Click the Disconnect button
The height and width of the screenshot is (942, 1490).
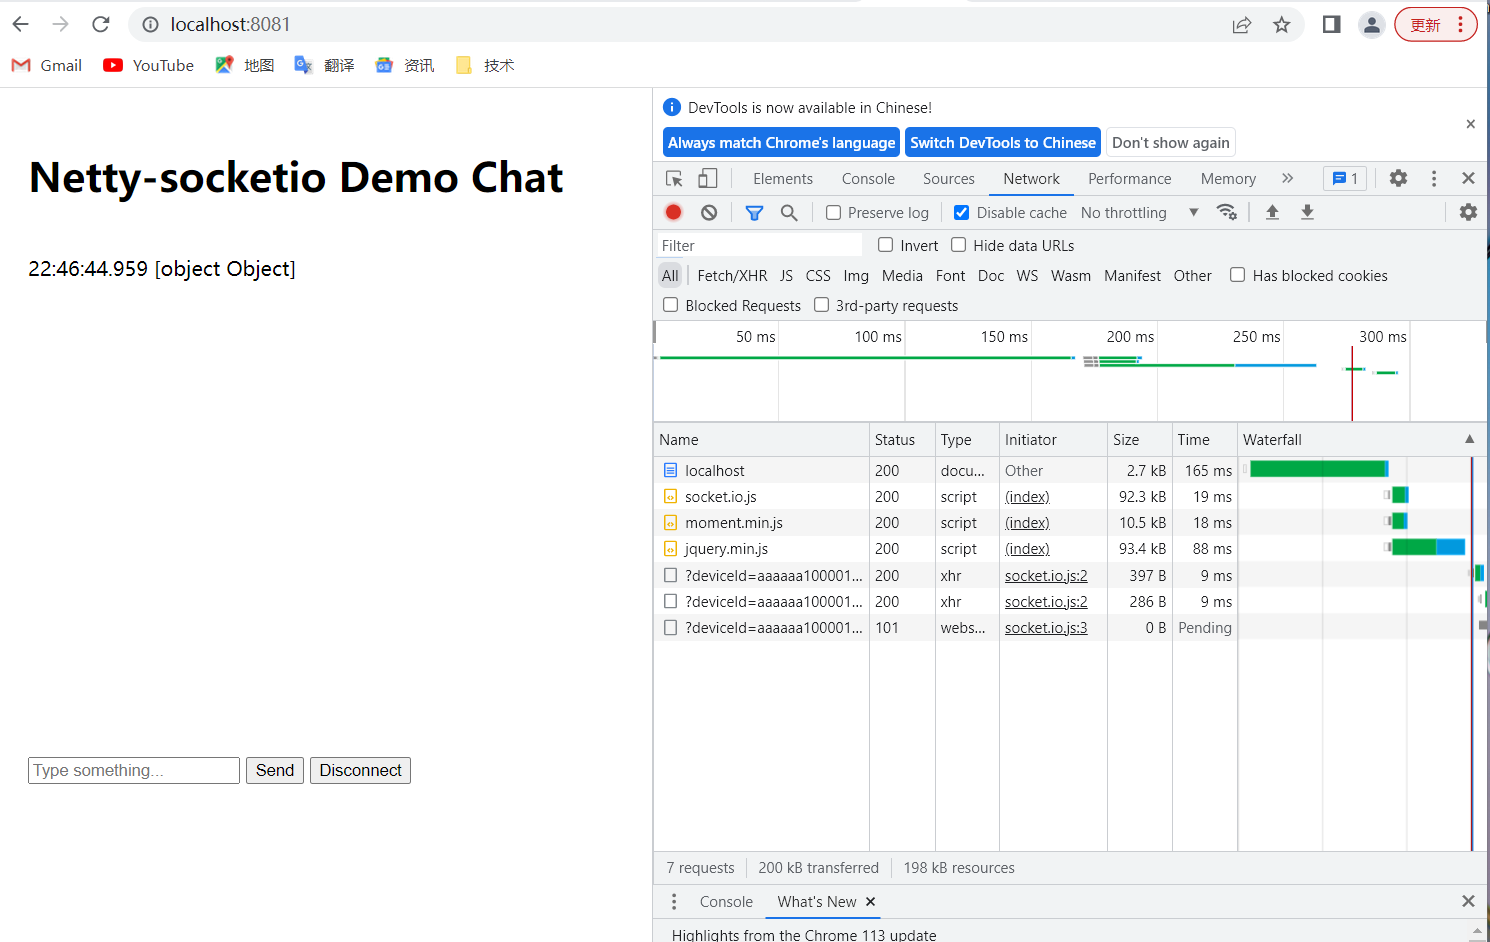360,770
